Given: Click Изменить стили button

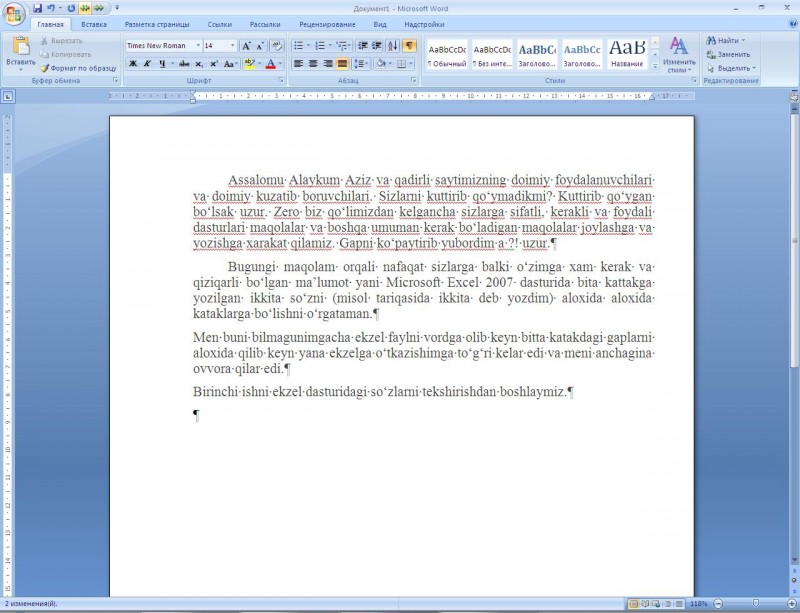Looking at the screenshot, I should 679,54.
